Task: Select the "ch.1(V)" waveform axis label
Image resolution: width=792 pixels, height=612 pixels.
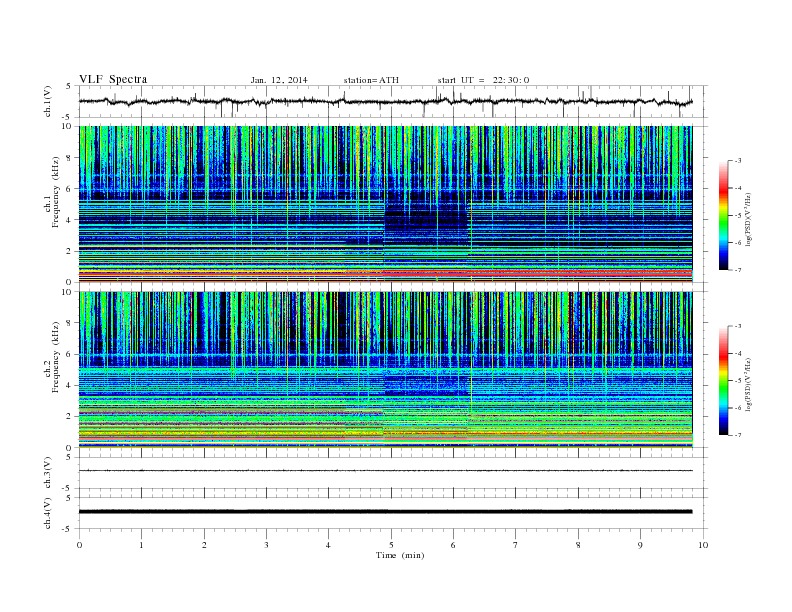Action: [48, 101]
